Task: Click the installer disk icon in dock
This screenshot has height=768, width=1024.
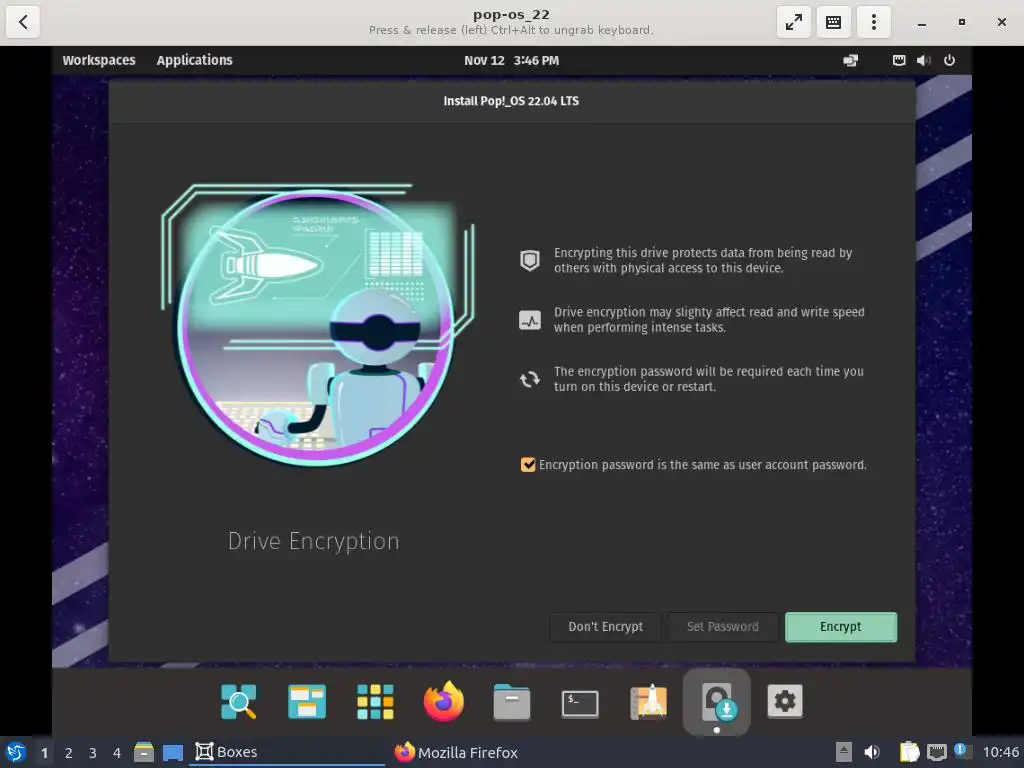Action: (716, 702)
